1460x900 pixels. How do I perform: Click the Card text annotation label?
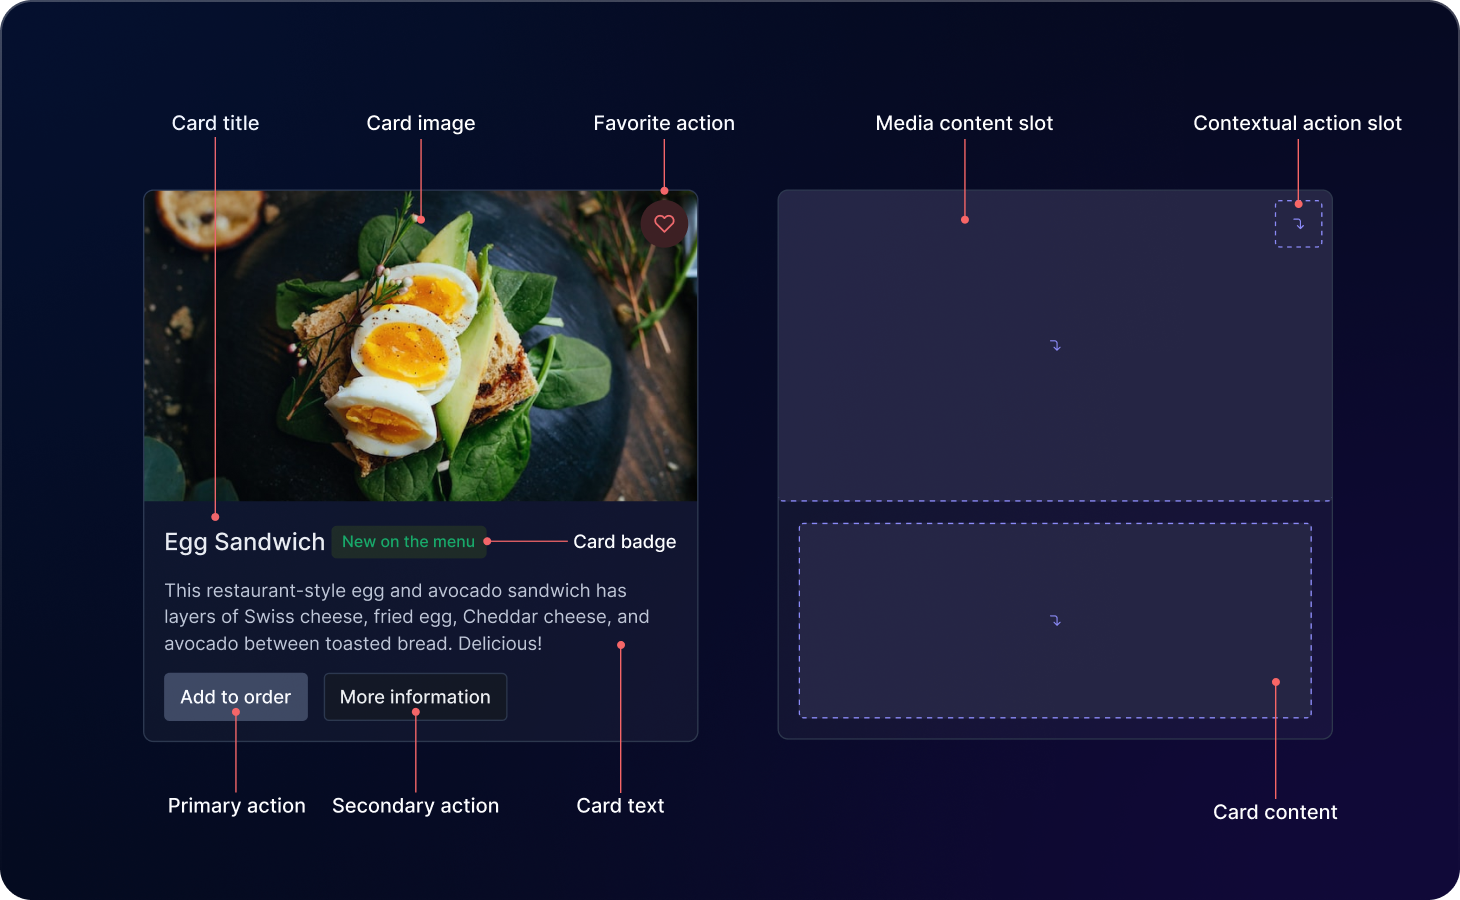click(x=620, y=806)
